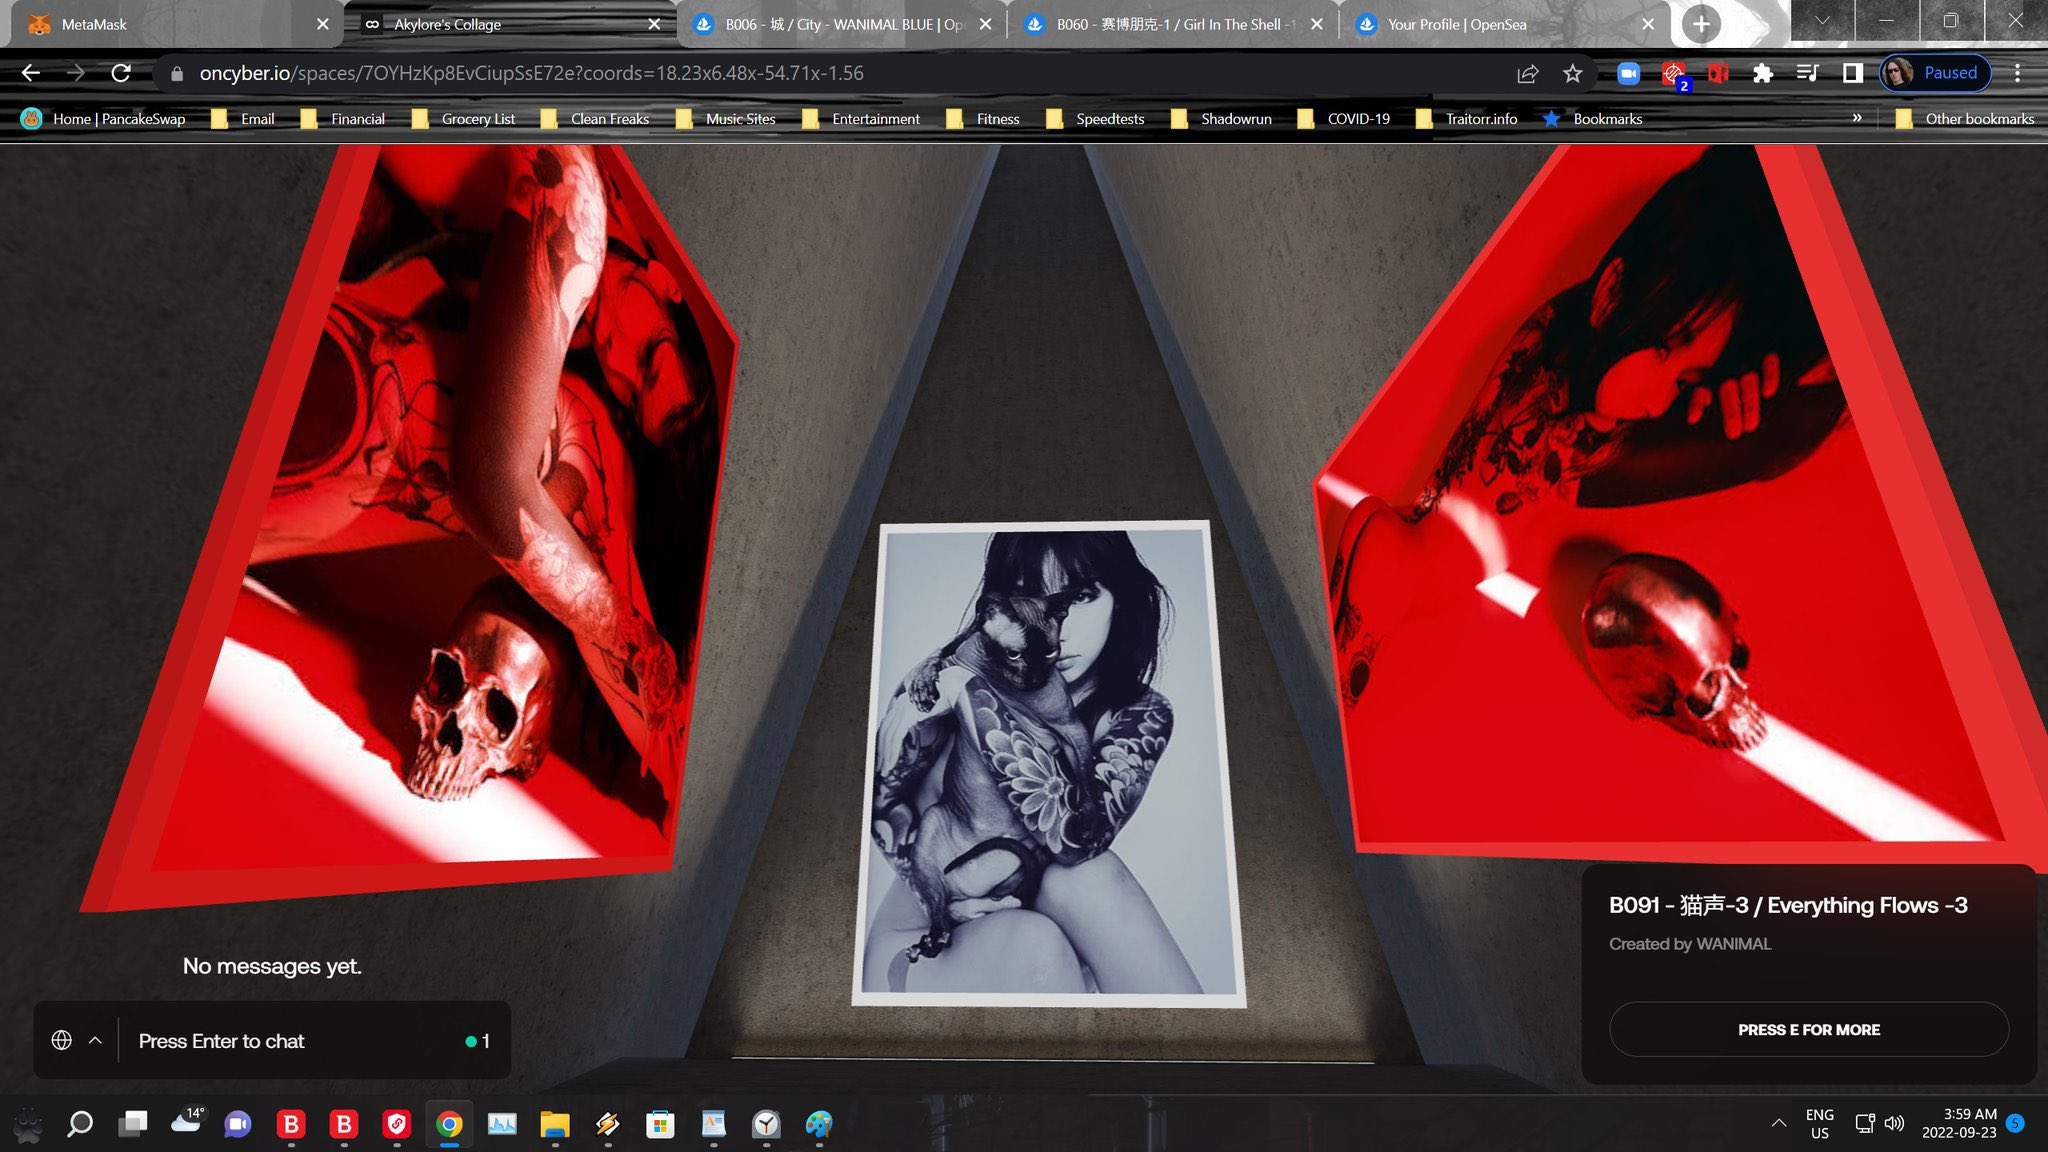Click the Paused profile button
Viewport: 2048px width, 1152px height.
point(1935,73)
